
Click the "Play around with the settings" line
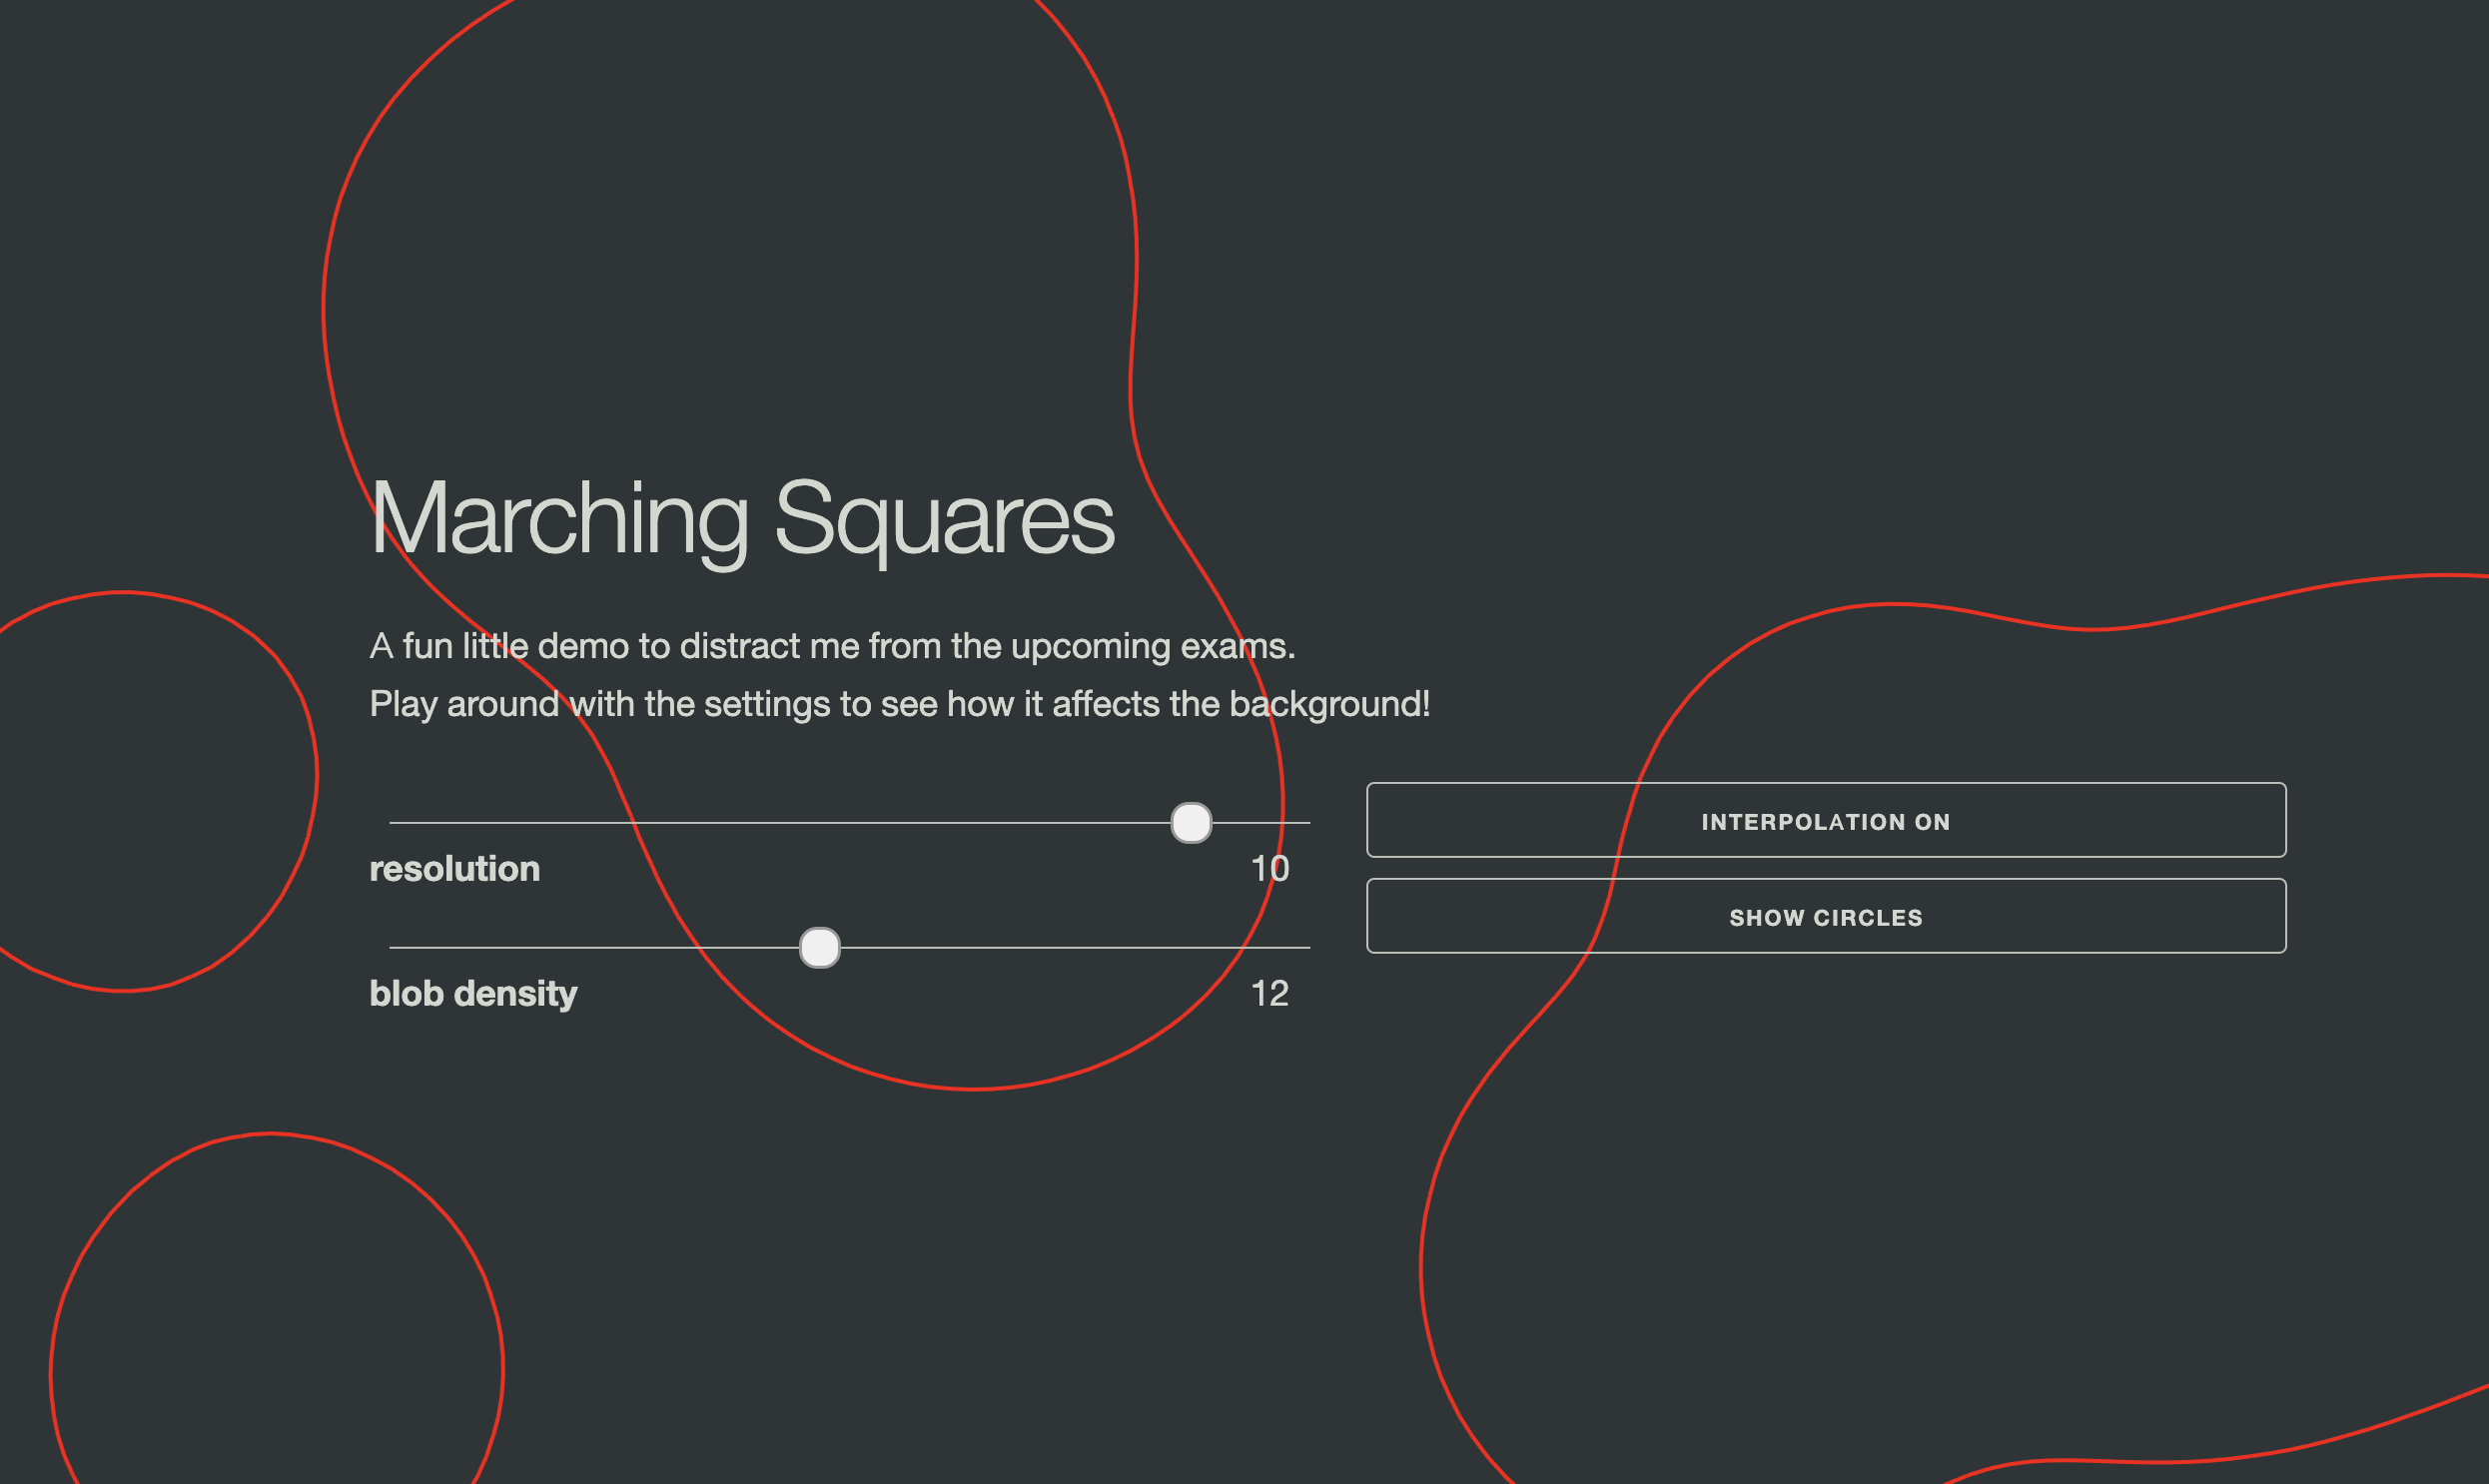tap(898, 704)
